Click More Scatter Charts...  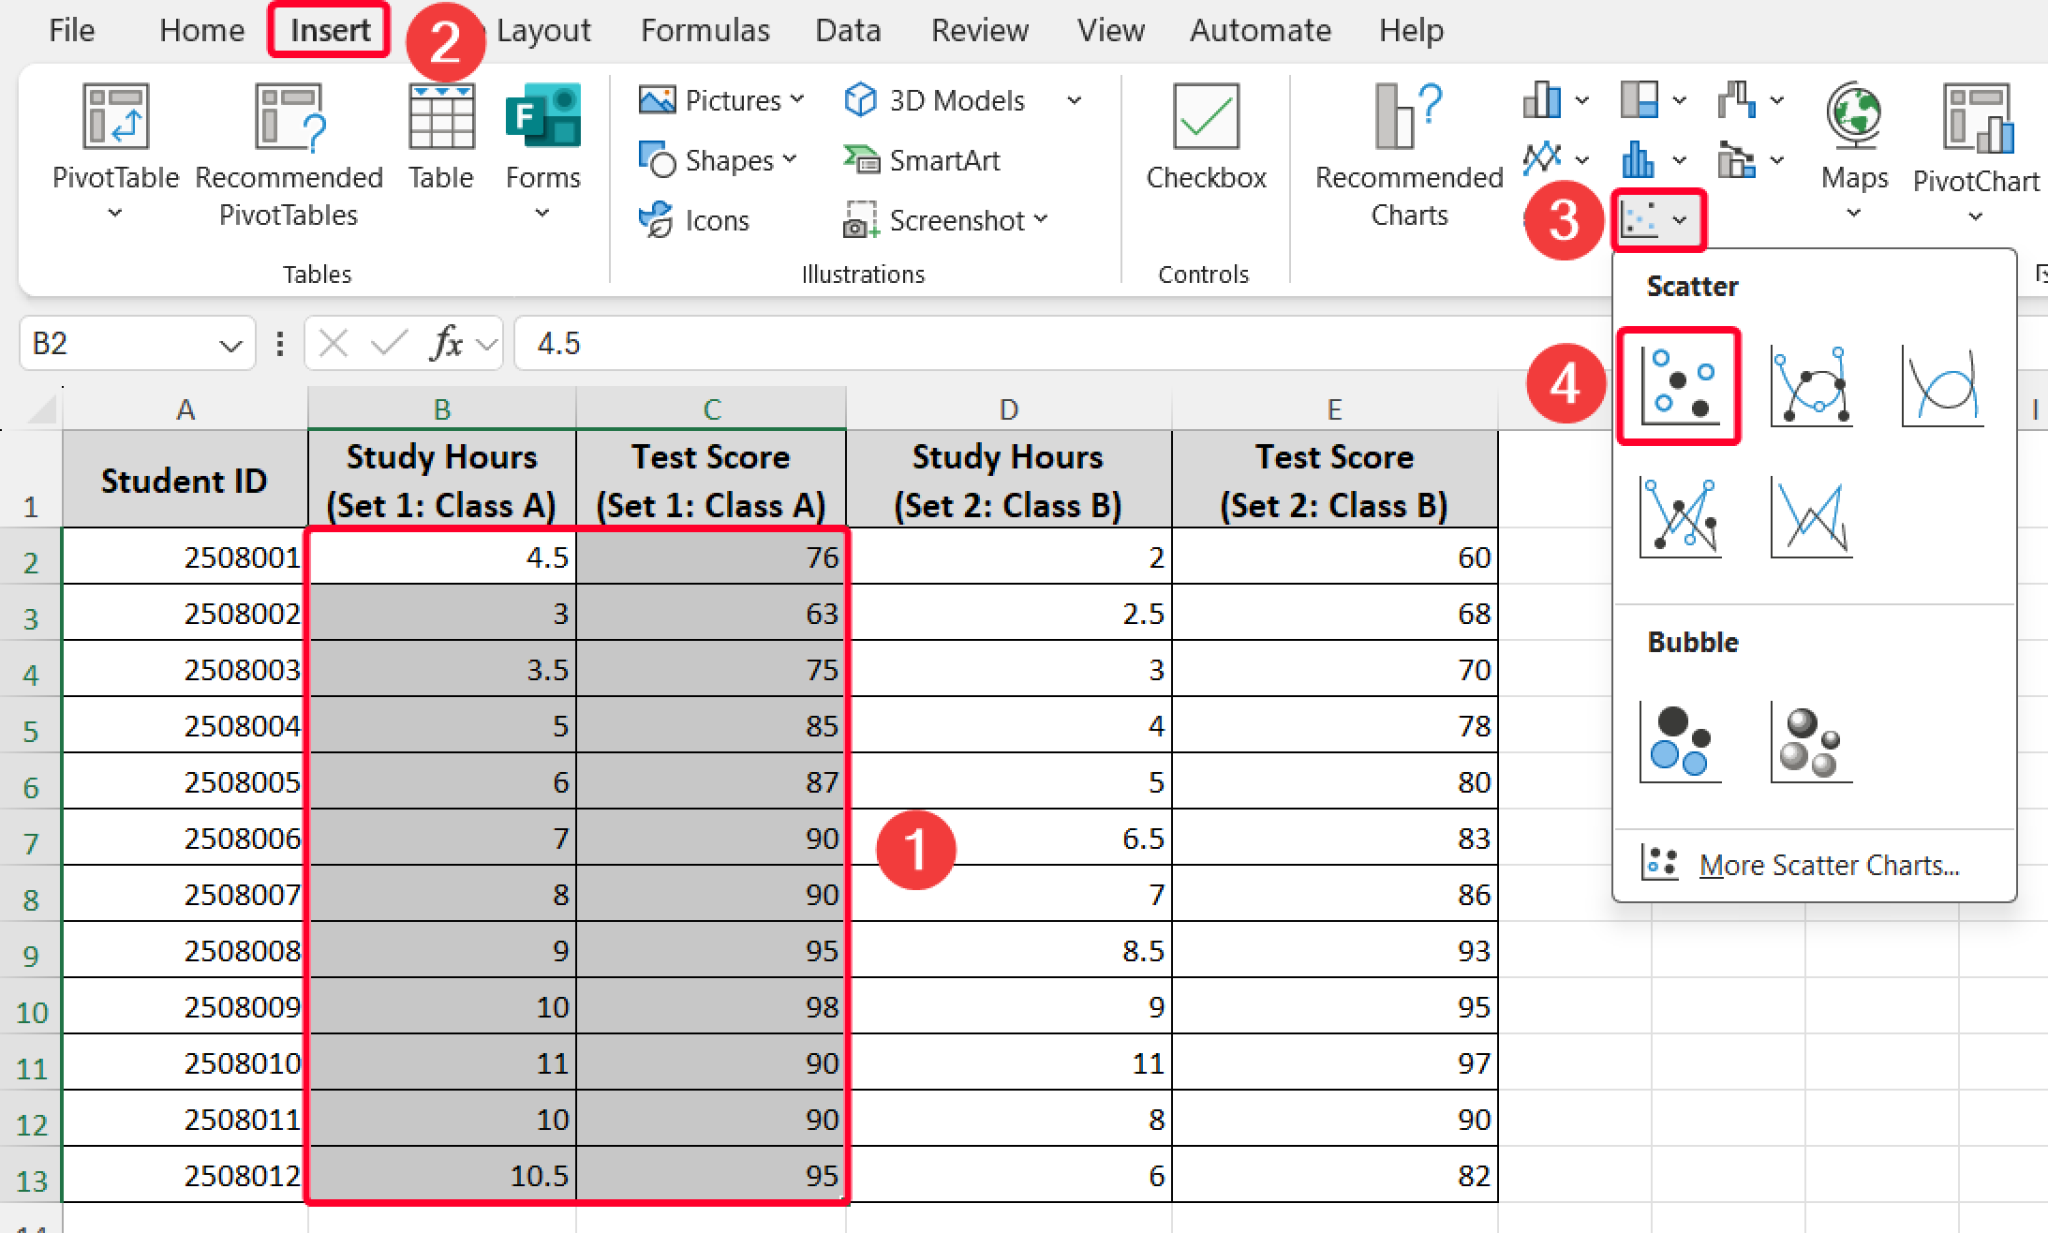coord(1829,864)
